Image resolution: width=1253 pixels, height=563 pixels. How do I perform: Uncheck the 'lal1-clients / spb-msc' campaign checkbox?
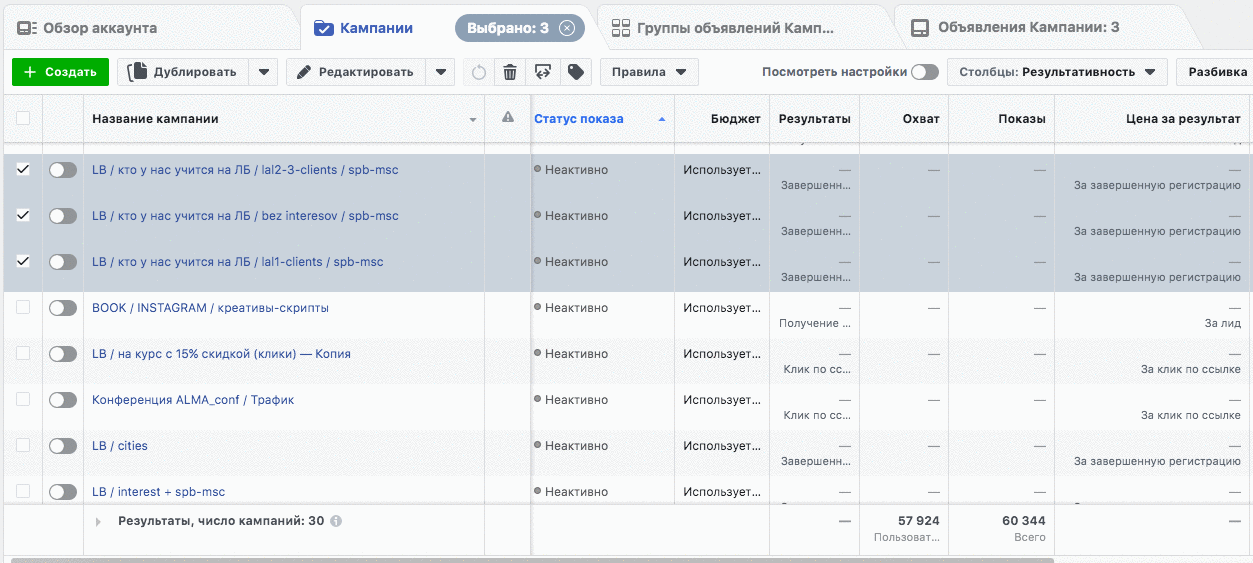pyautogui.click(x=23, y=262)
